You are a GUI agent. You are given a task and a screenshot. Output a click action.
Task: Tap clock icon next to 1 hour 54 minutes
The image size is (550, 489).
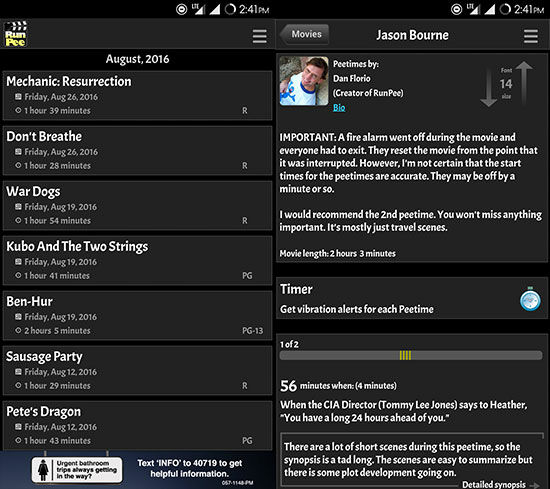click(x=18, y=221)
